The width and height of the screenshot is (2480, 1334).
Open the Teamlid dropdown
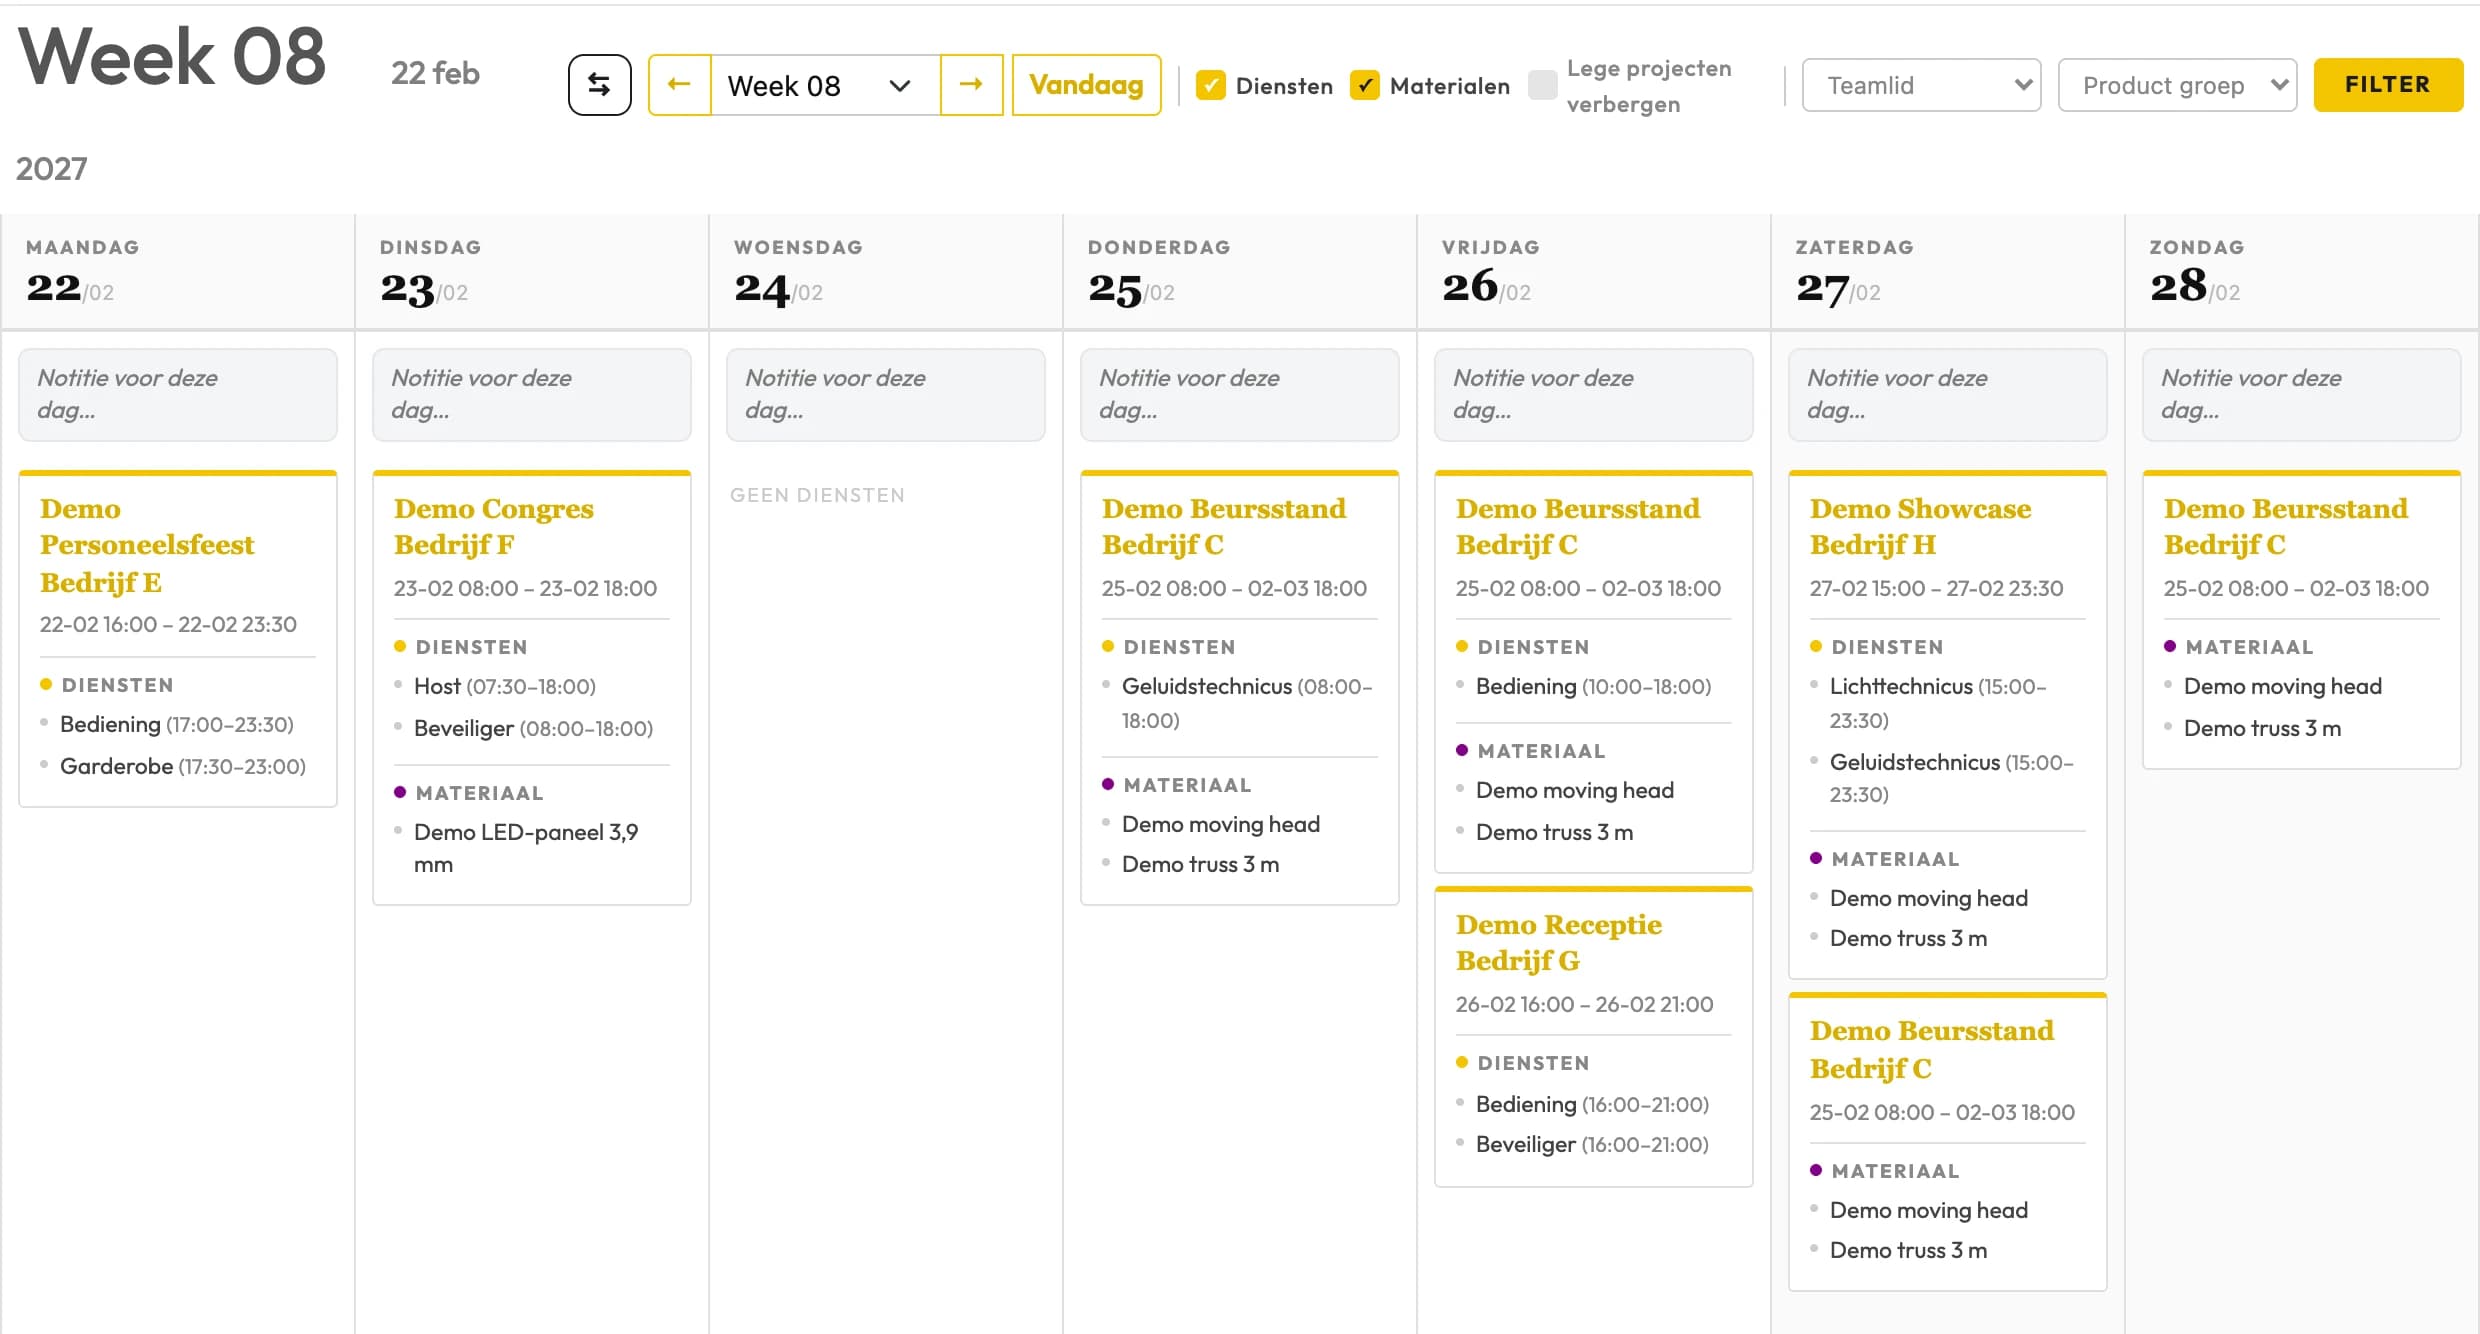1921,85
